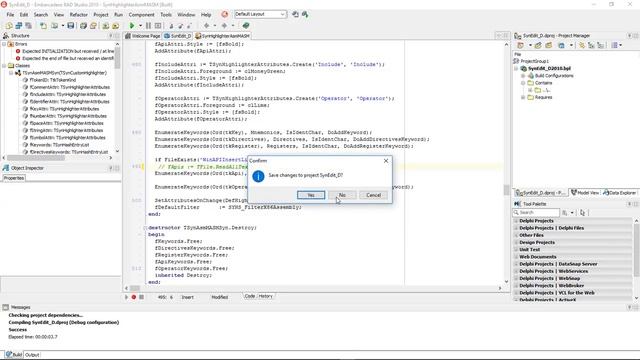Switch to the Data Explorer tab
The image size is (640, 360).
coord(619,193)
